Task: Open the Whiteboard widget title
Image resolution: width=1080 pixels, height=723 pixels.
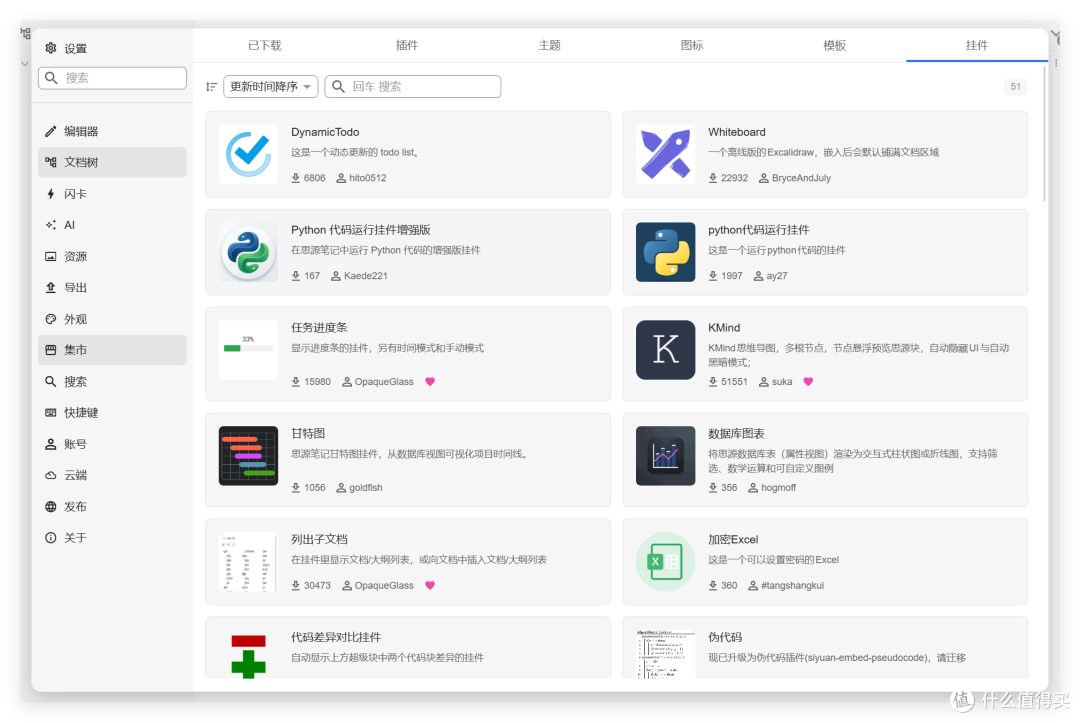Action: 736,132
